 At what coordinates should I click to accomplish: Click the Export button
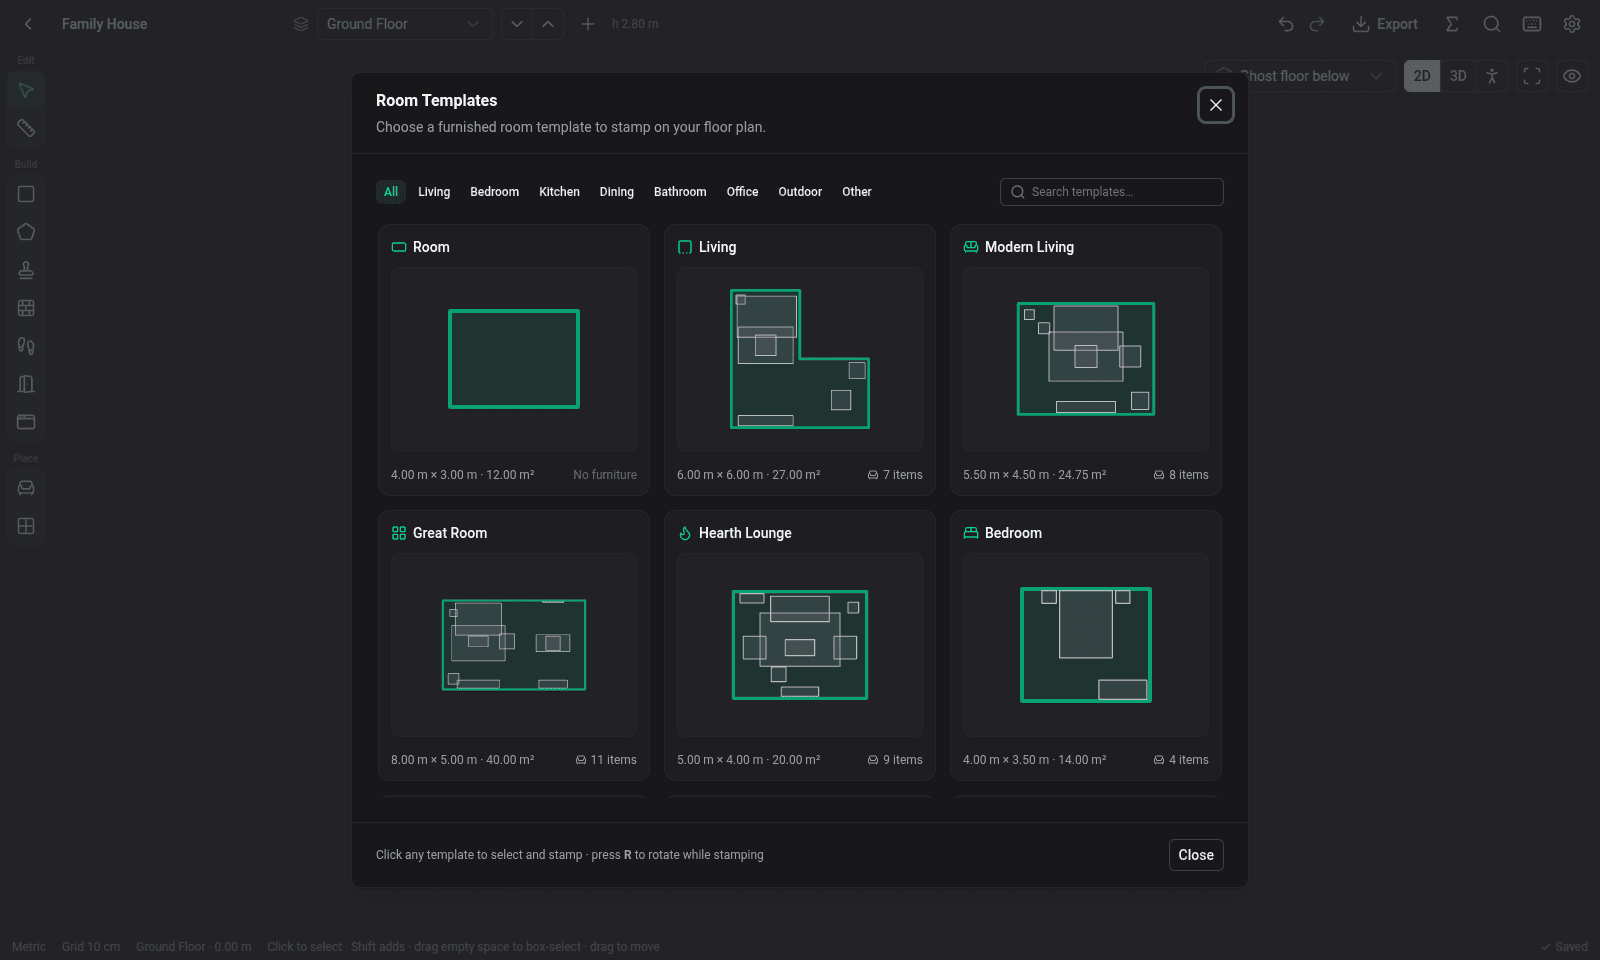pyautogui.click(x=1385, y=24)
